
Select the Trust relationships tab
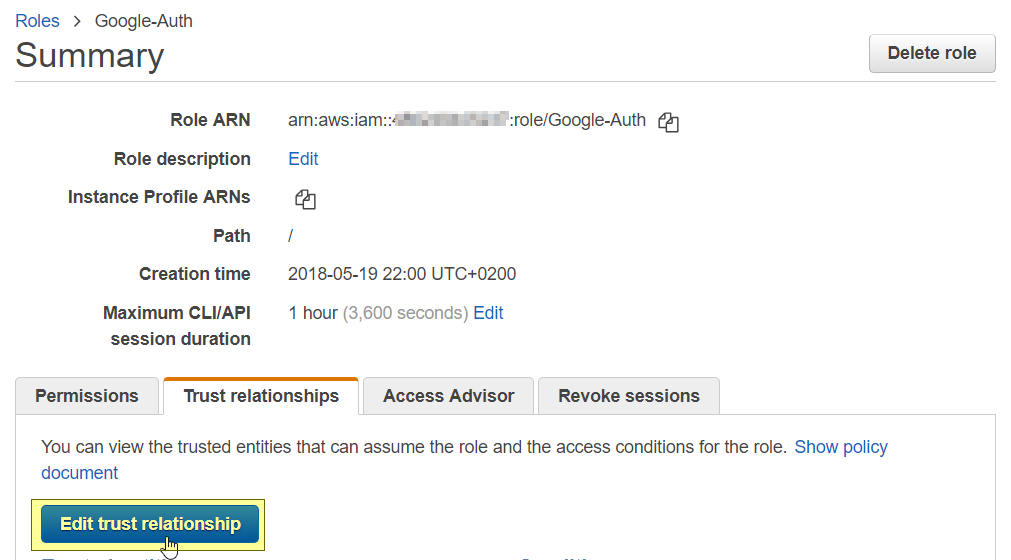pyautogui.click(x=261, y=396)
